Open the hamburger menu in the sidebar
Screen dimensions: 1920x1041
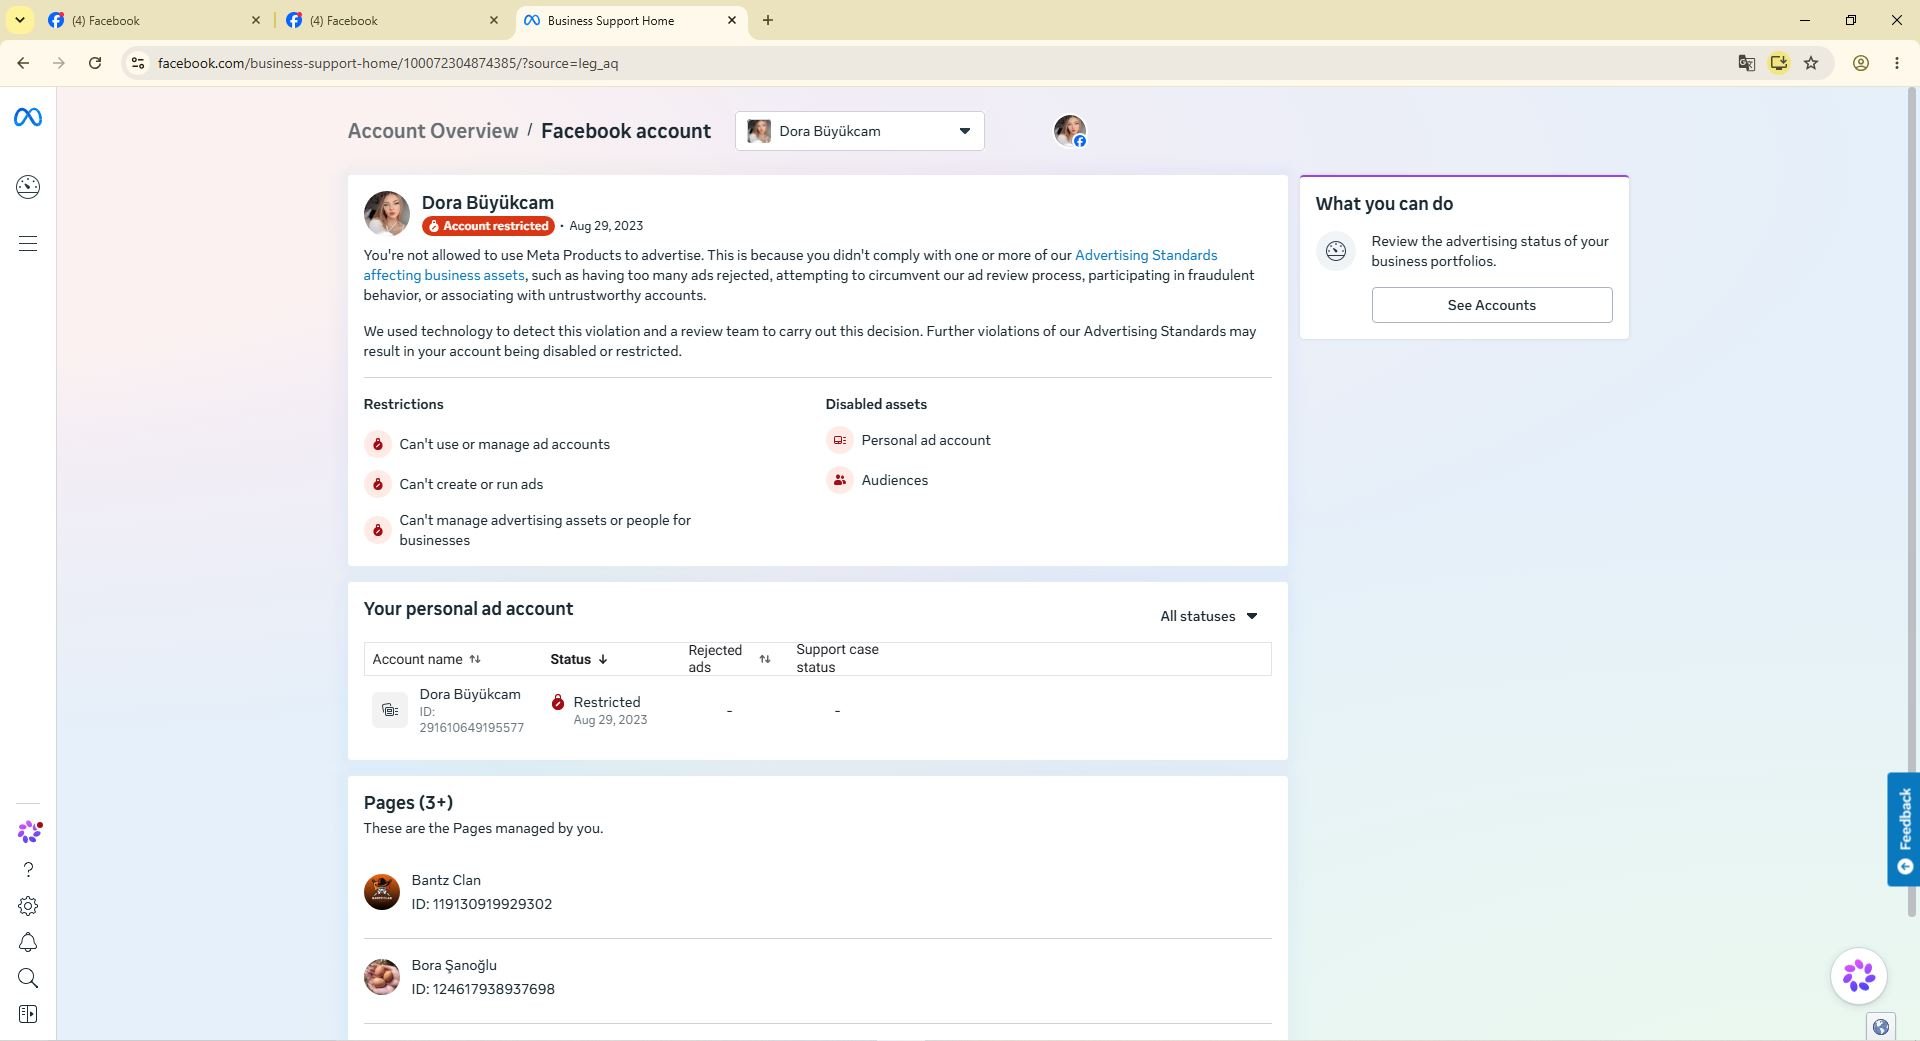(28, 244)
